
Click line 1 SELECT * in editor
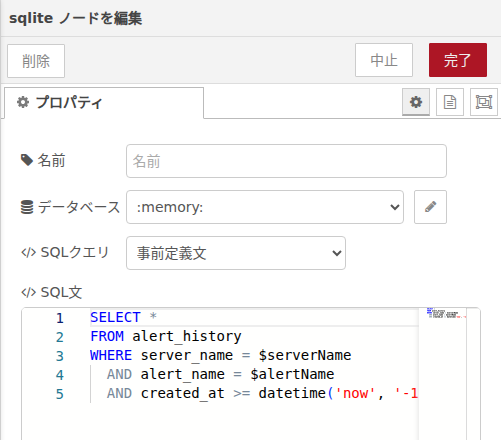pos(123,317)
